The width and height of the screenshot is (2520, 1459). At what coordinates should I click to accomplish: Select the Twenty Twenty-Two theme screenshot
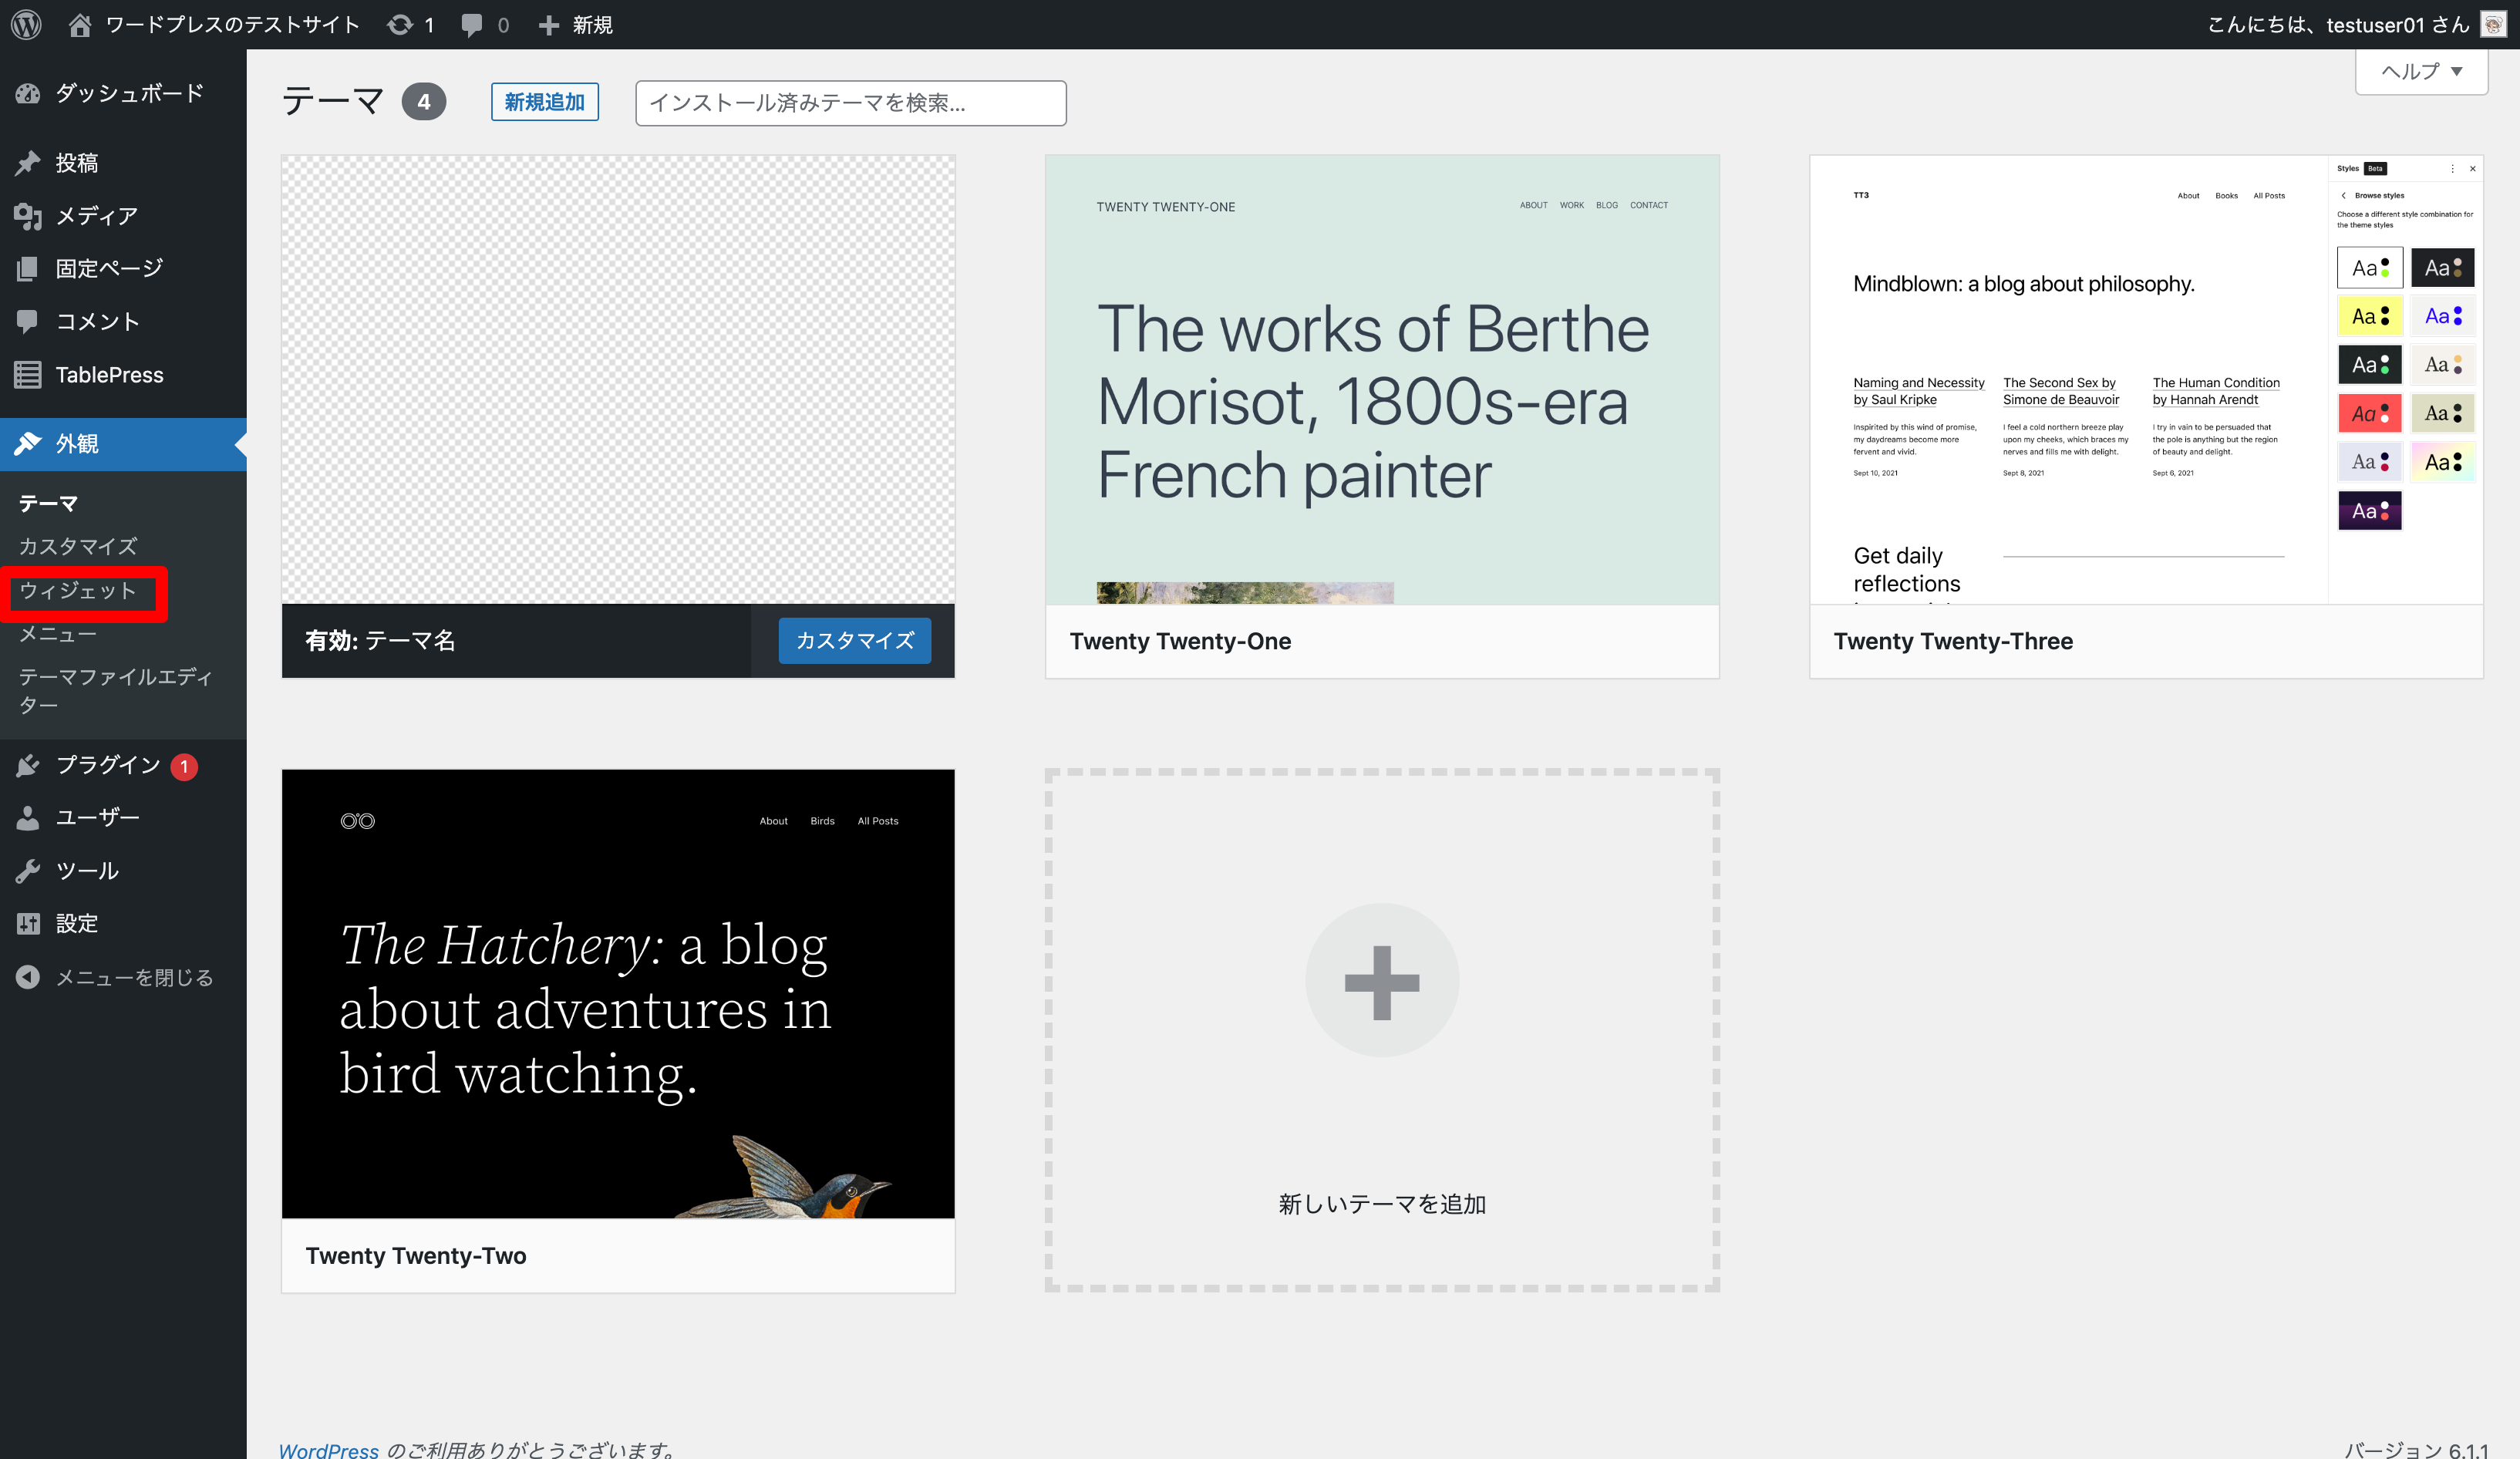pyautogui.click(x=618, y=993)
